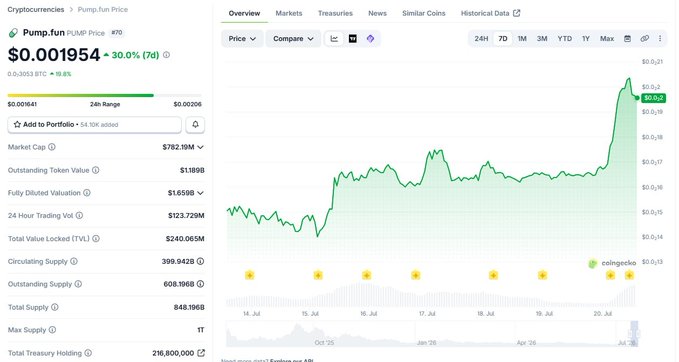The width and height of the screenshot is (679, 362).
Task: Switch to line chart view
Action: (334, 39)
